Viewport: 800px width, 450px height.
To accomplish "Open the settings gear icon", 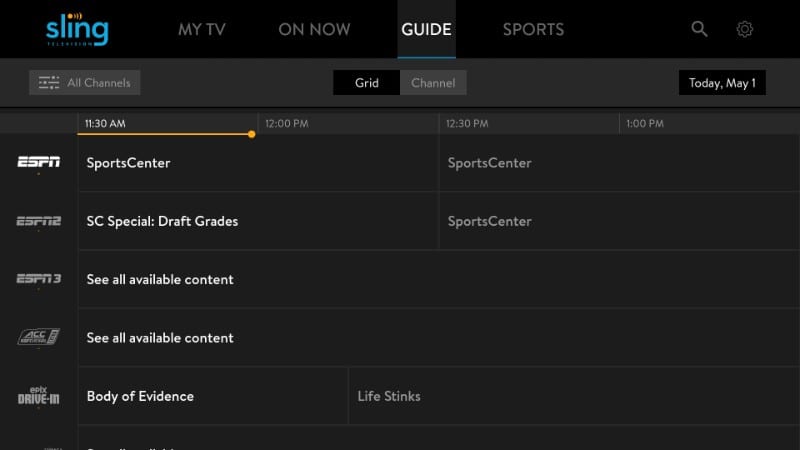I will (744, 29).
